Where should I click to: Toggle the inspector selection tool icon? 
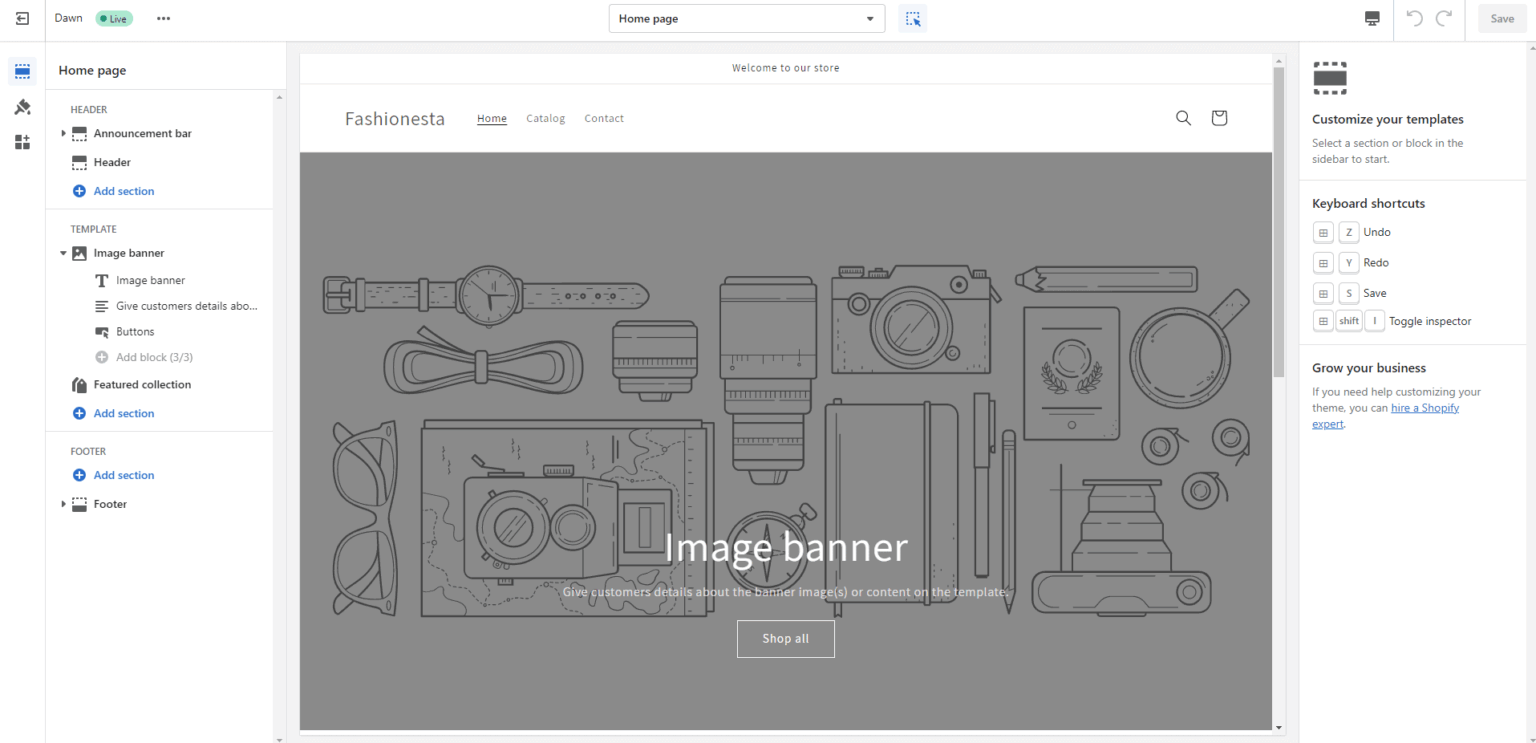pos(912,19)
